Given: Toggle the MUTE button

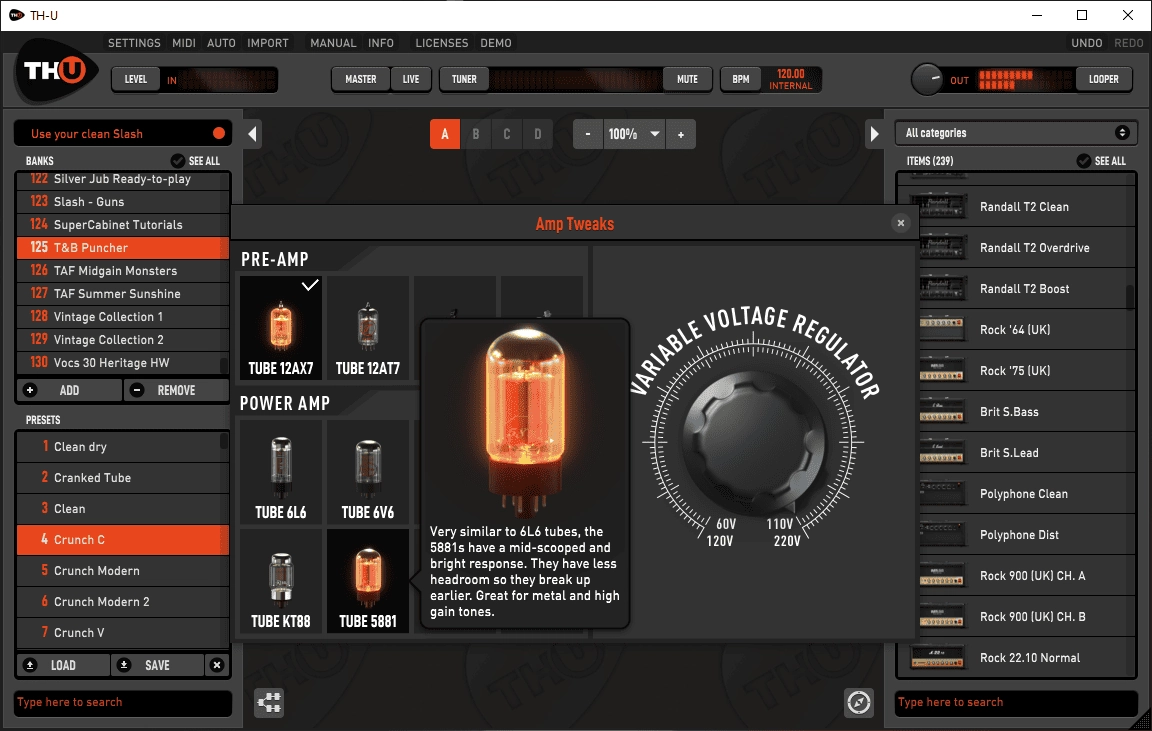Looking at the screenshot, I should (688, 79).
